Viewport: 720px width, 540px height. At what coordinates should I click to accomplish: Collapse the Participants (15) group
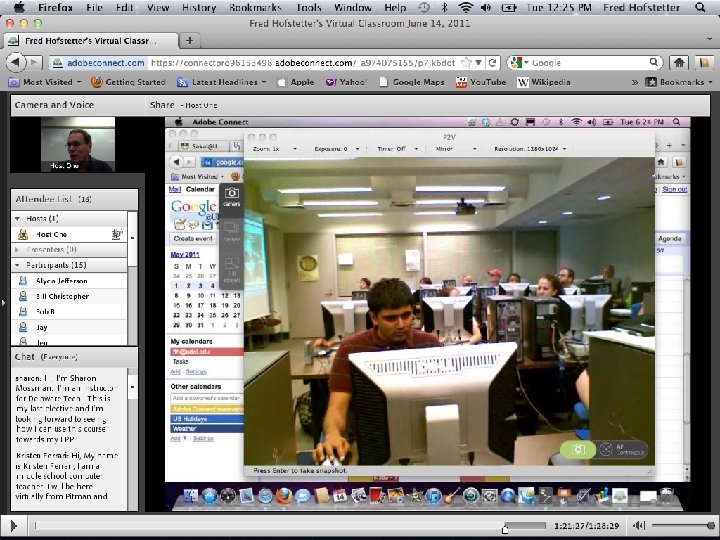pyautogui.click(x=17, y=265)
